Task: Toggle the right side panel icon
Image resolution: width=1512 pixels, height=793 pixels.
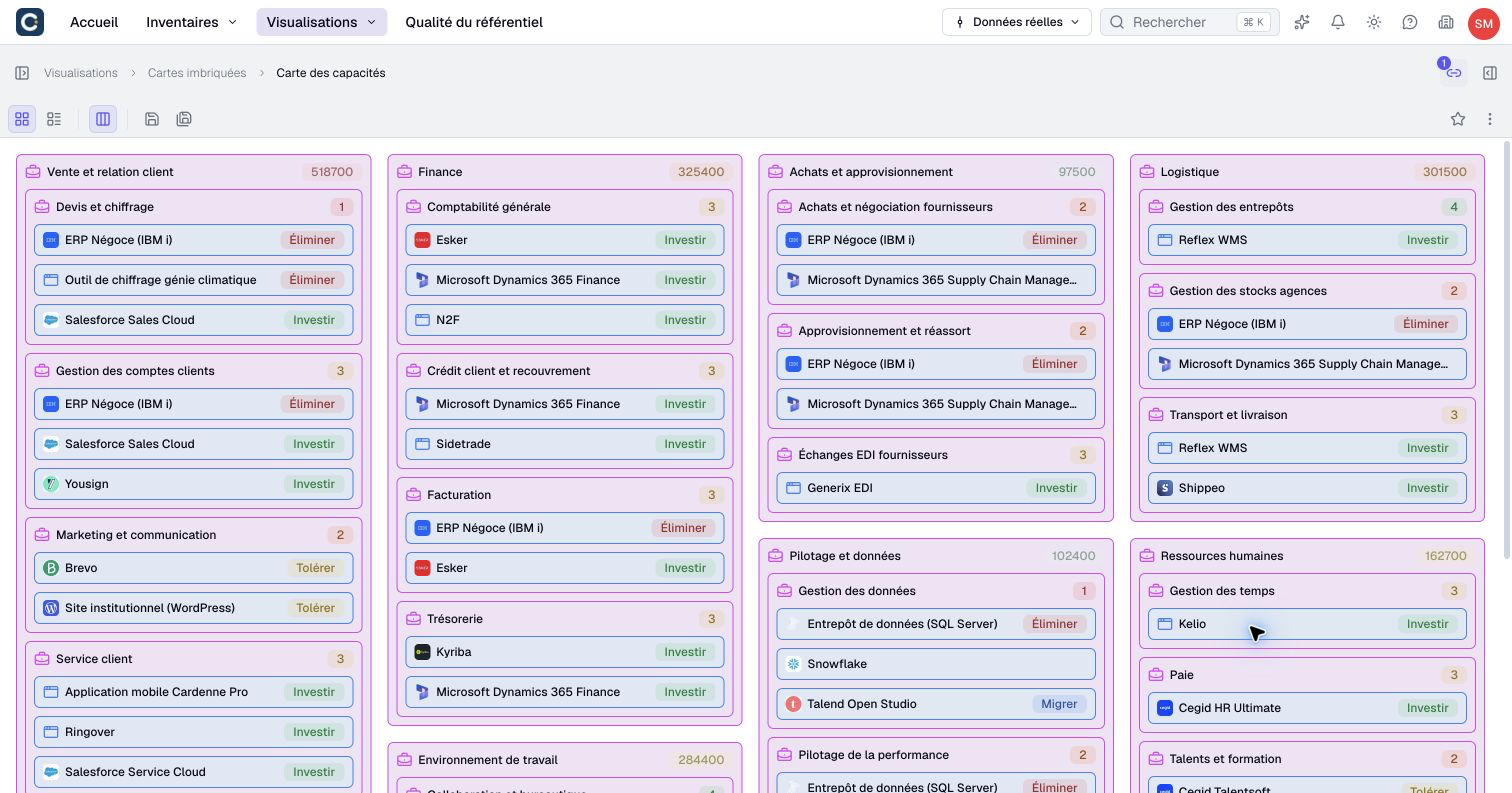Action: pos(1490,73)
